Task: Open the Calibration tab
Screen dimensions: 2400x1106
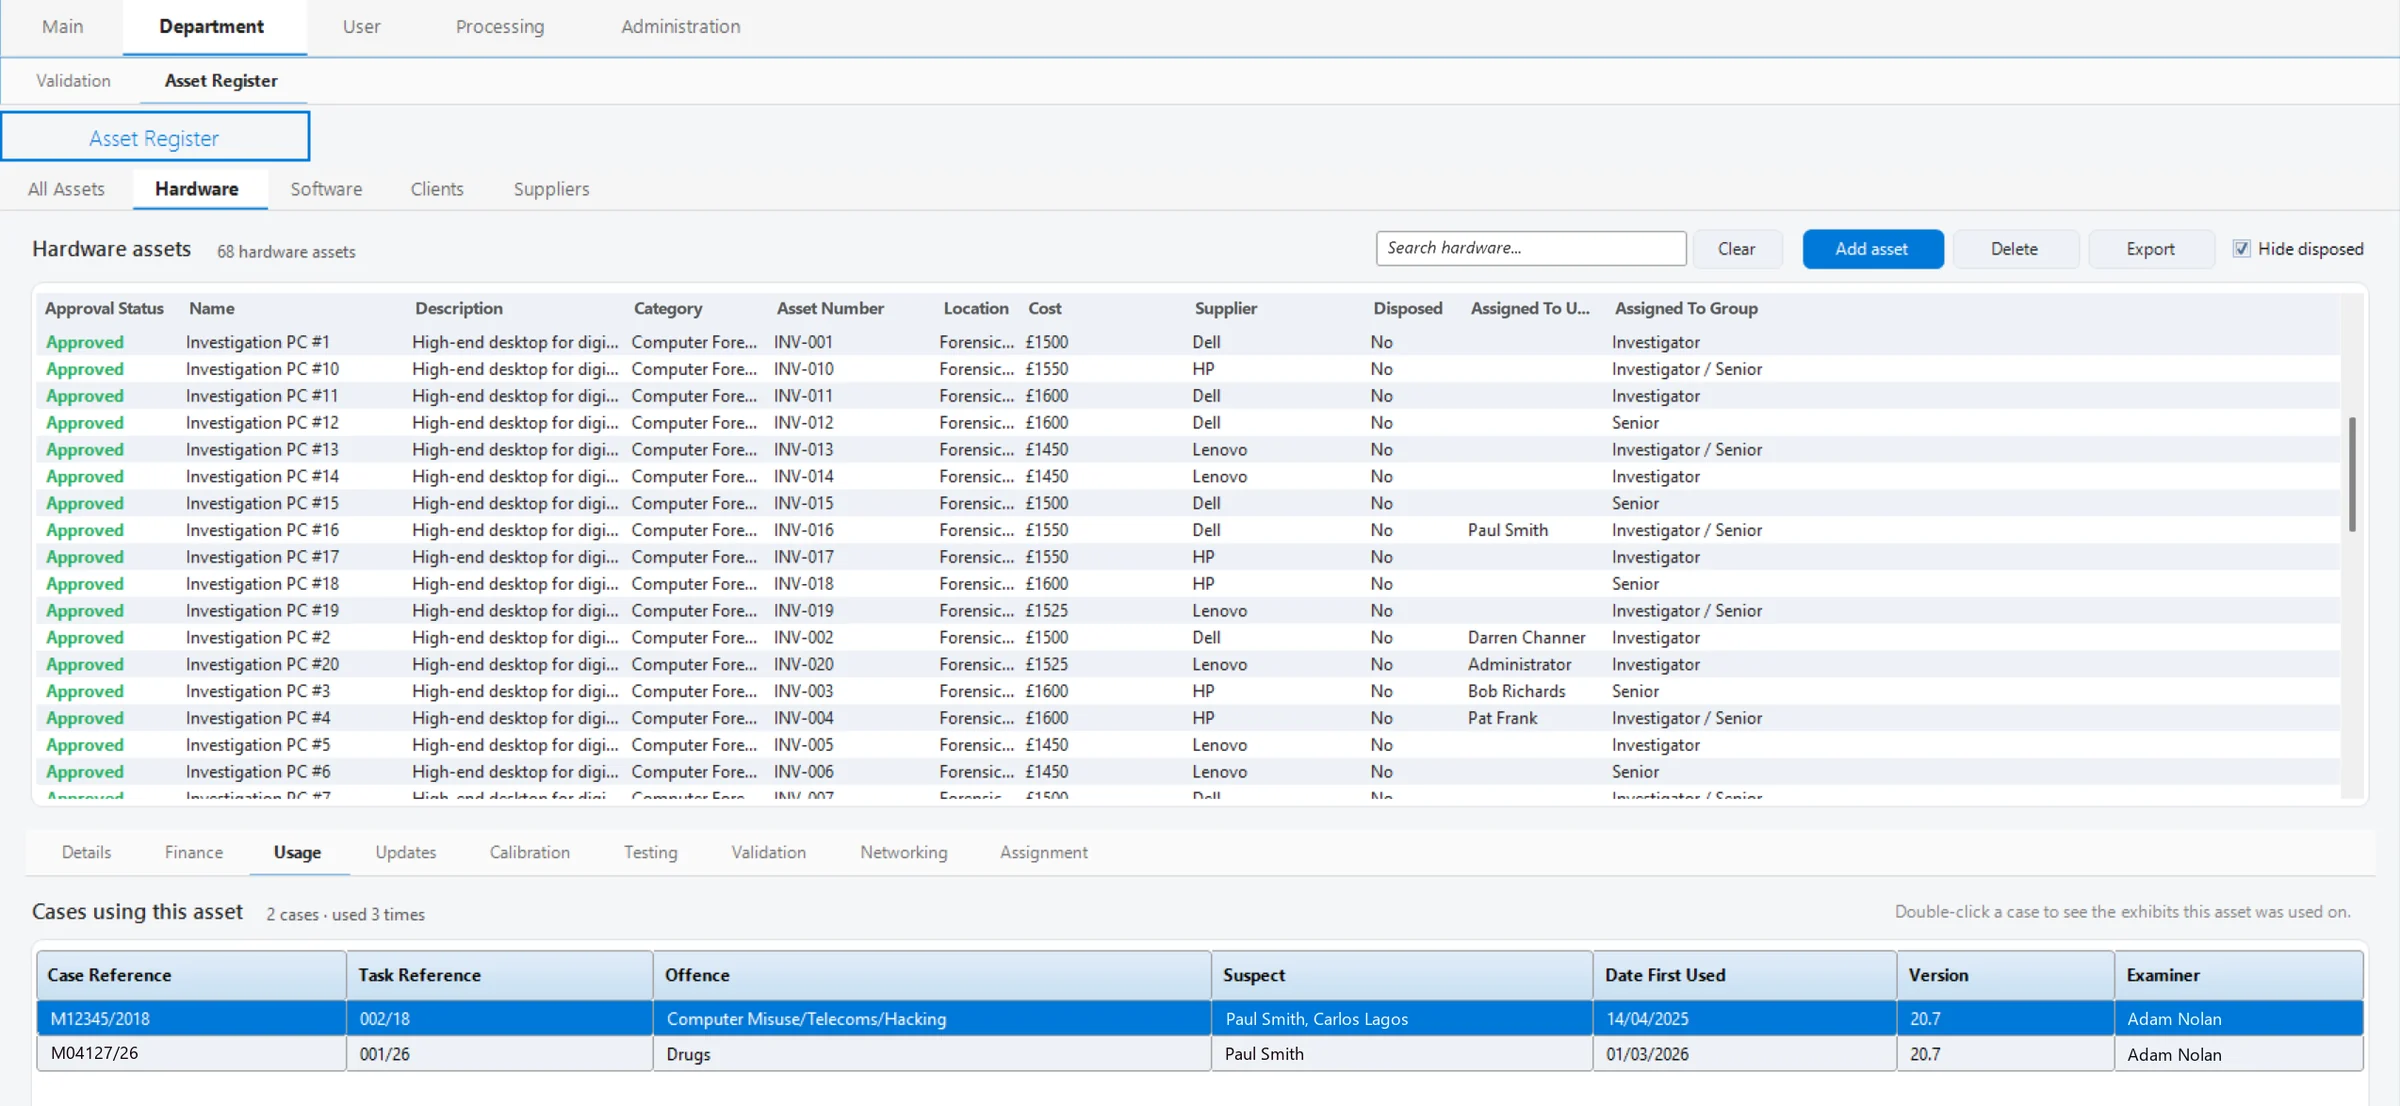Action: coord(530,852)
